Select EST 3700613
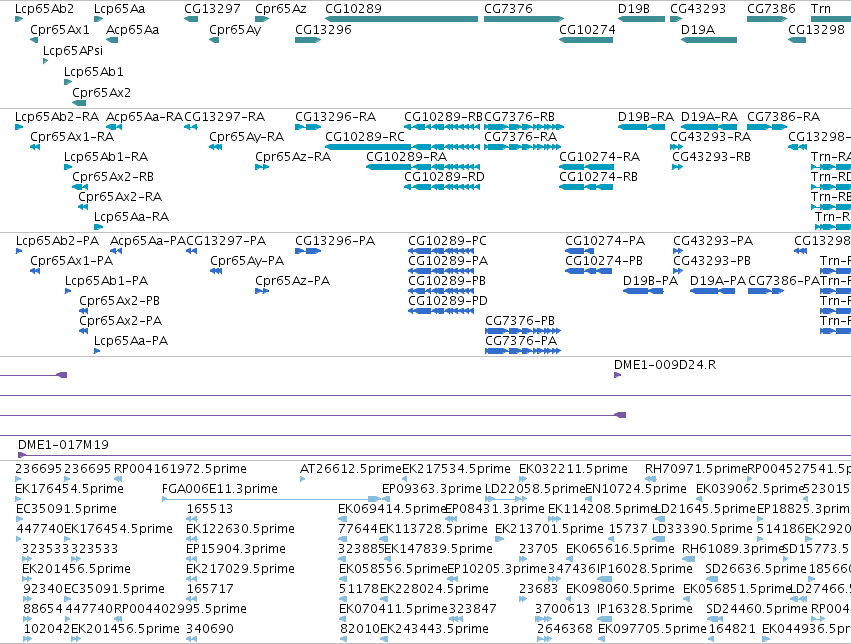Viewport: 851px width, 644px height. 543,619
